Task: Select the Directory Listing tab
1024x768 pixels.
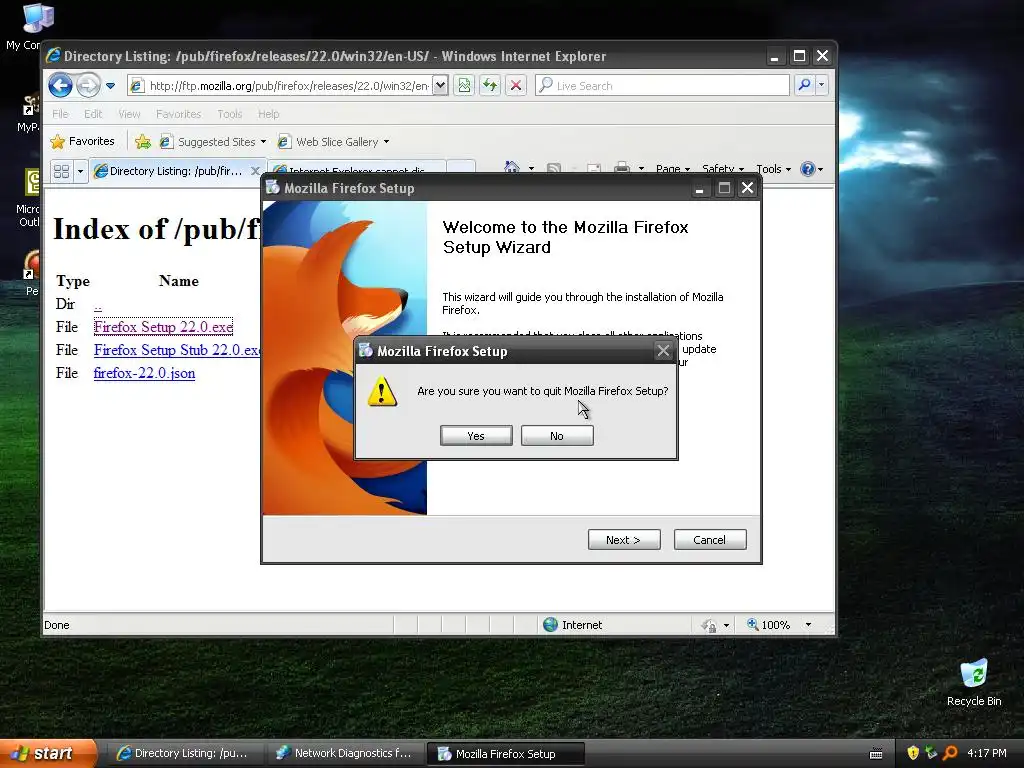Action: click(x=170, y=171)
